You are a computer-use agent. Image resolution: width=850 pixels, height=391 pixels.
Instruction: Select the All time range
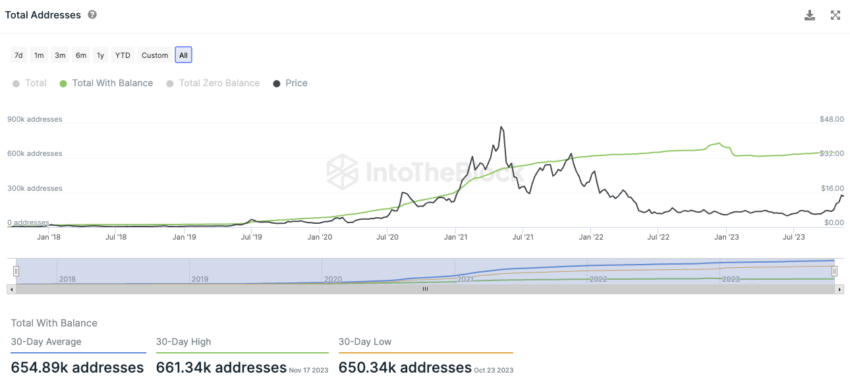pyautogui.click(x=183, y=55)
